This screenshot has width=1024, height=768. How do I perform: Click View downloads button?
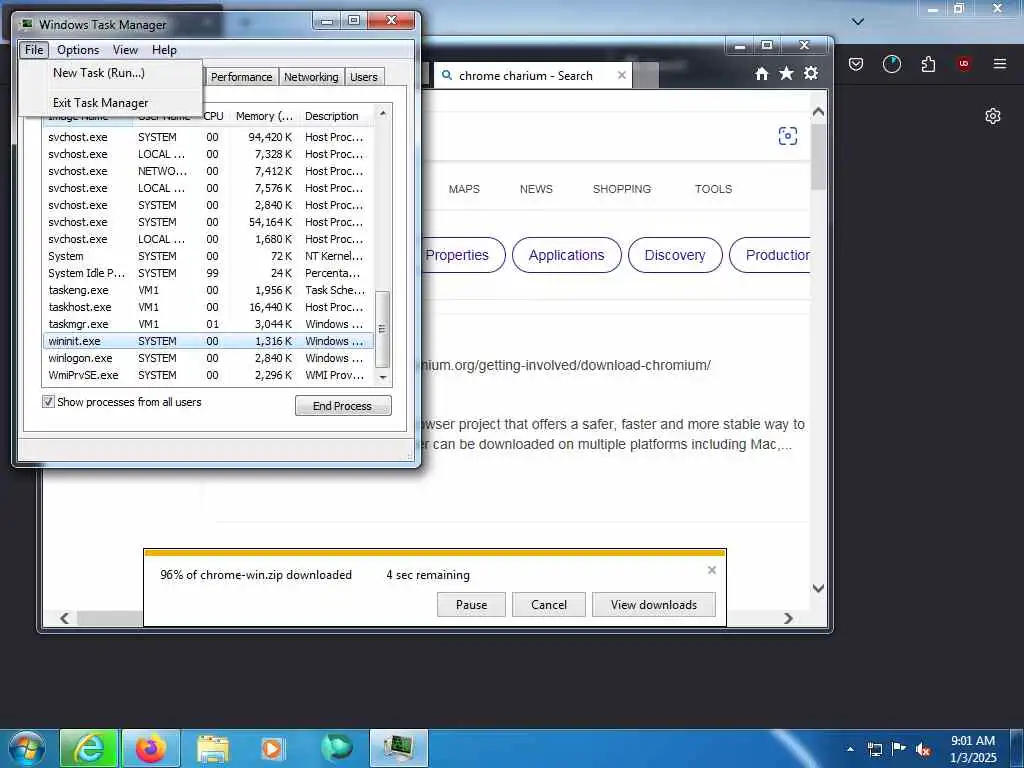[654, 605]
